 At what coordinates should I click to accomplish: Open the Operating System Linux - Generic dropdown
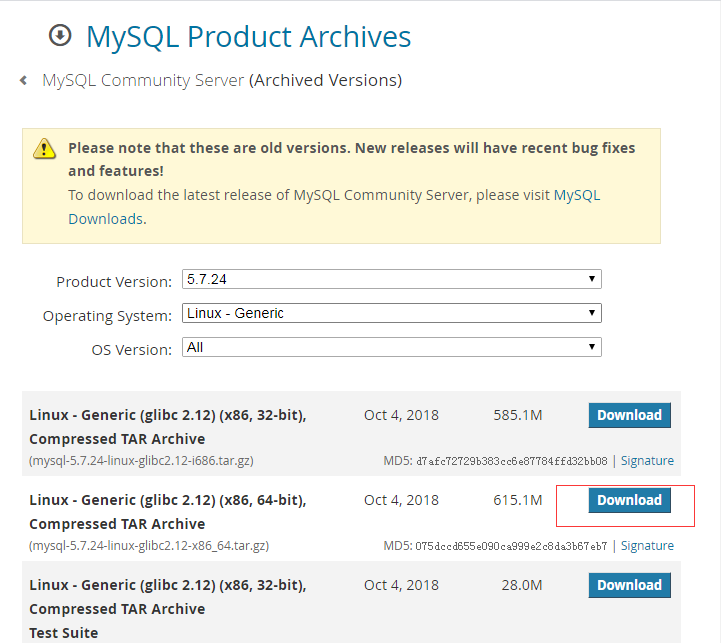tap(392, 313)
